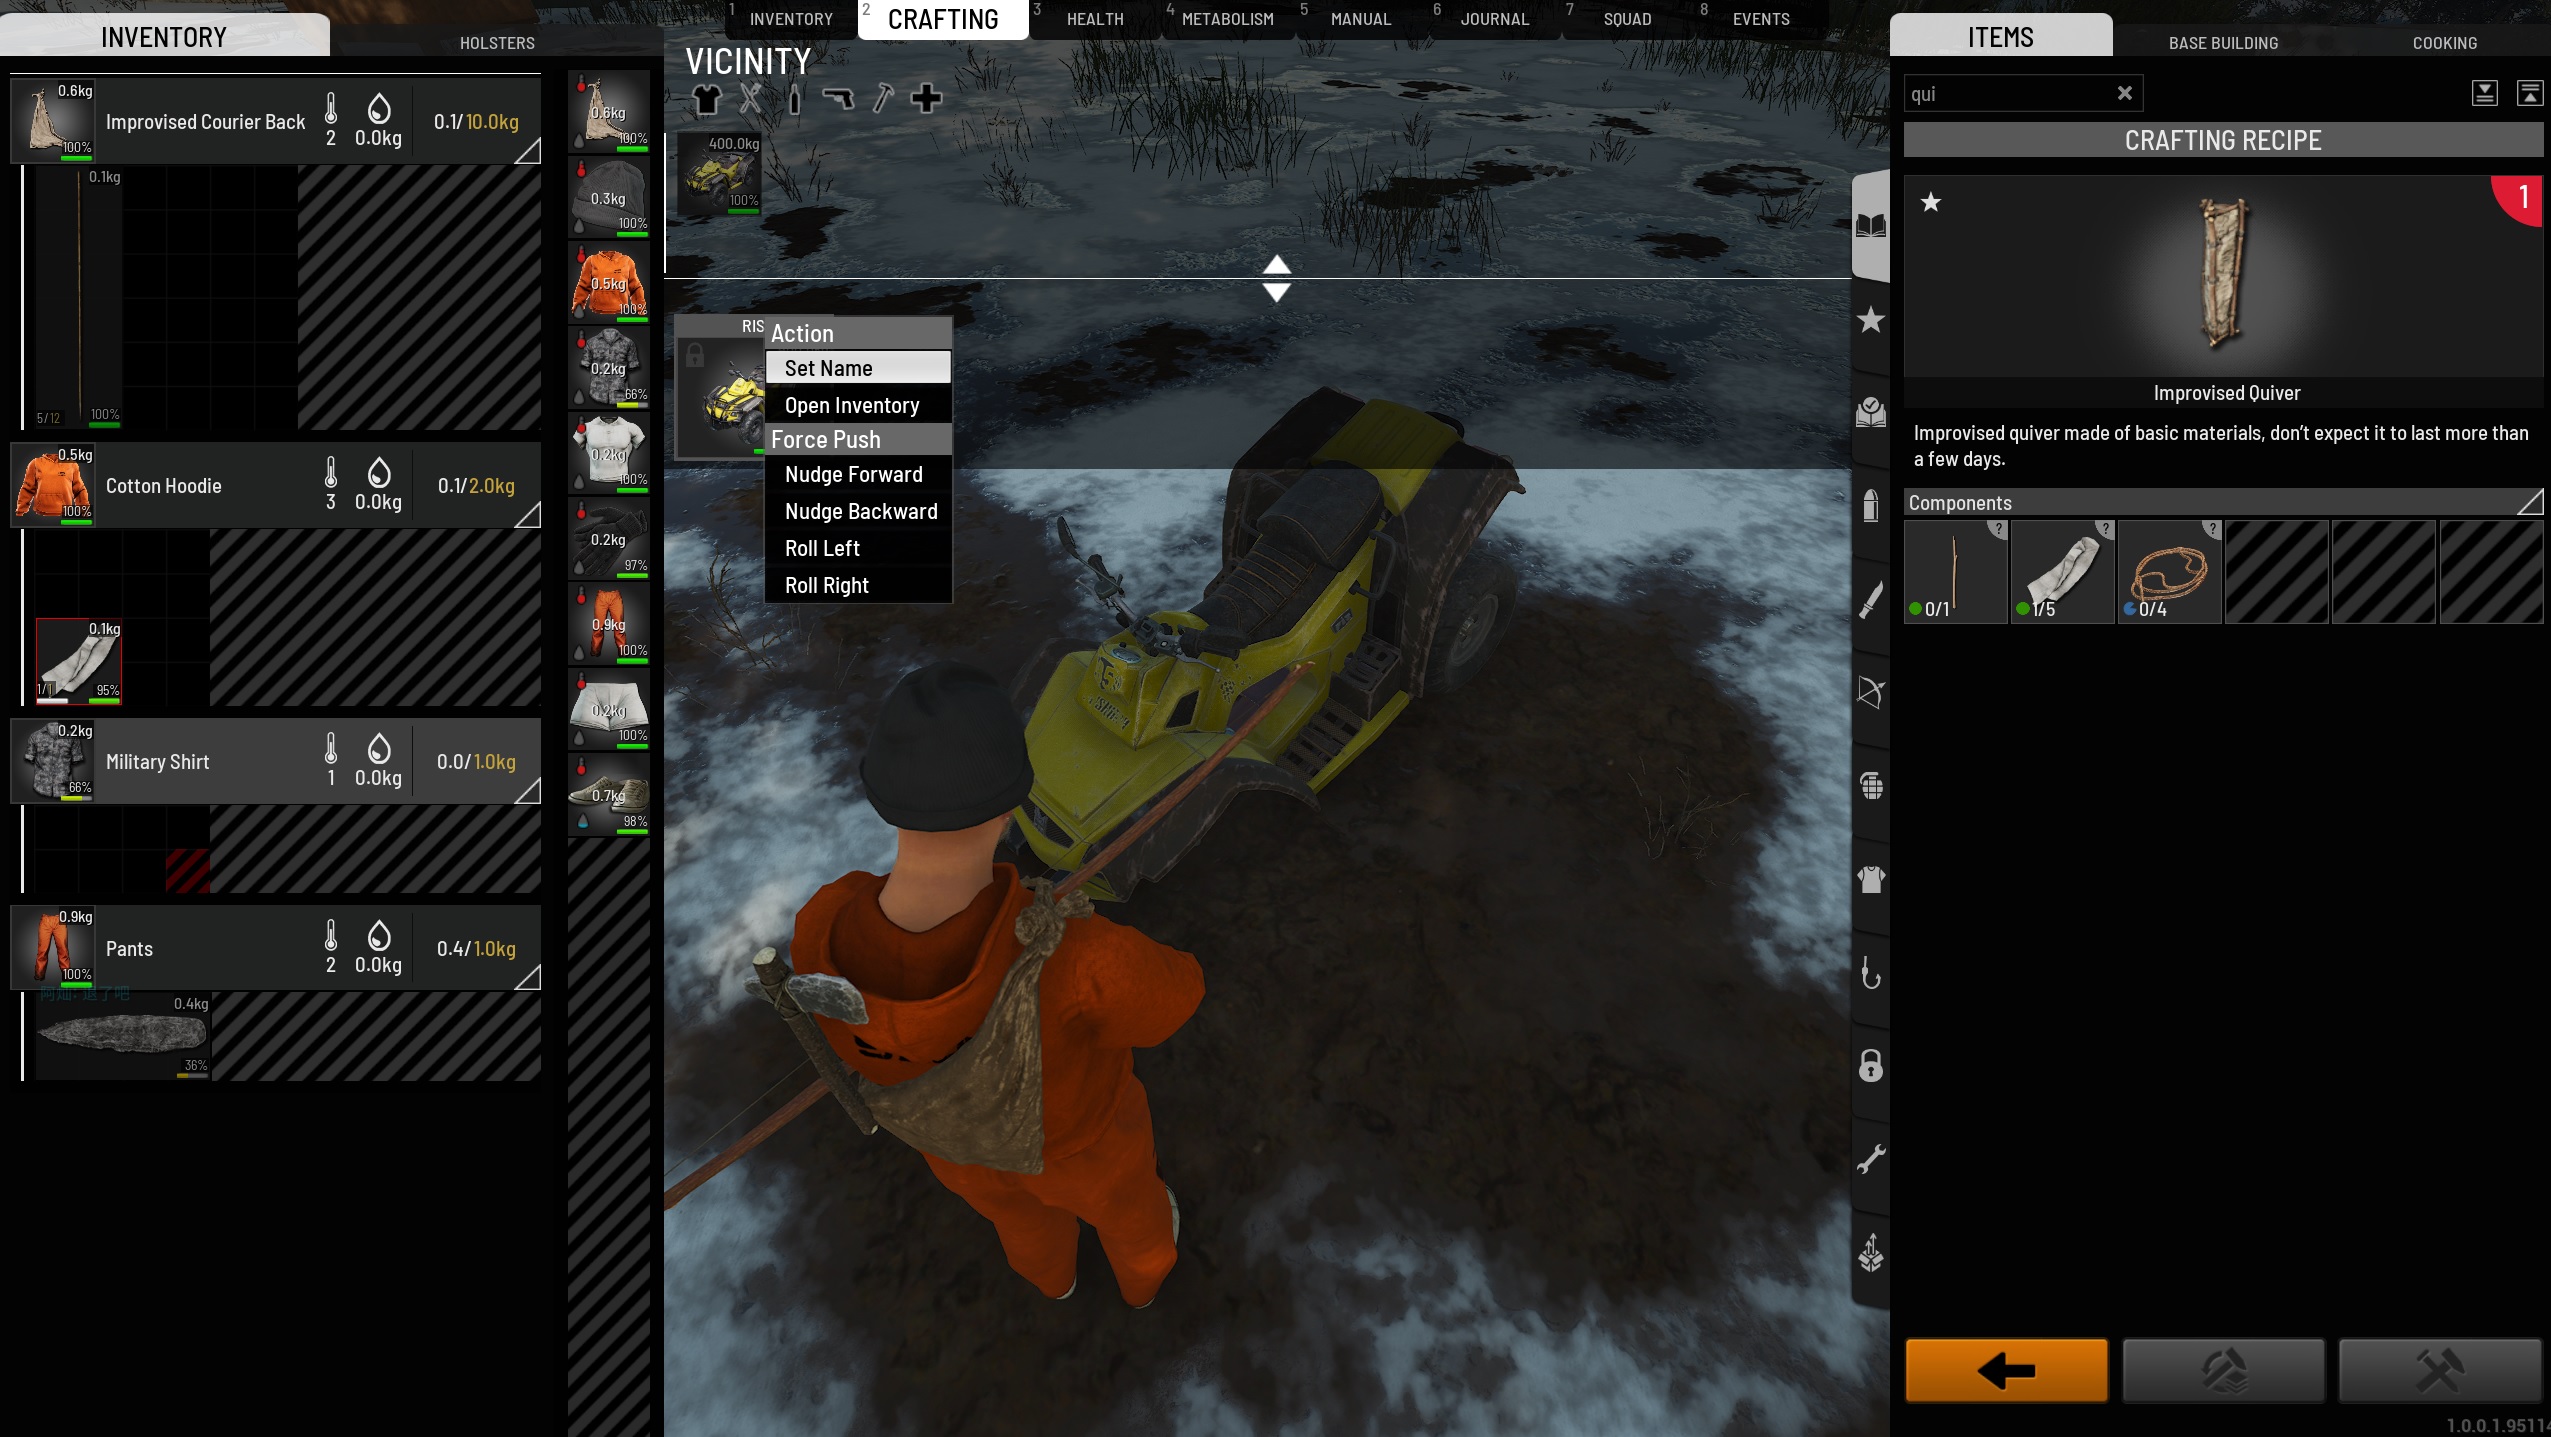Select the stick component slot 0/1
Image resolution: width=2551 pixels, height=1437 pixels.
pyautogui.click(x=1955, y=571)
